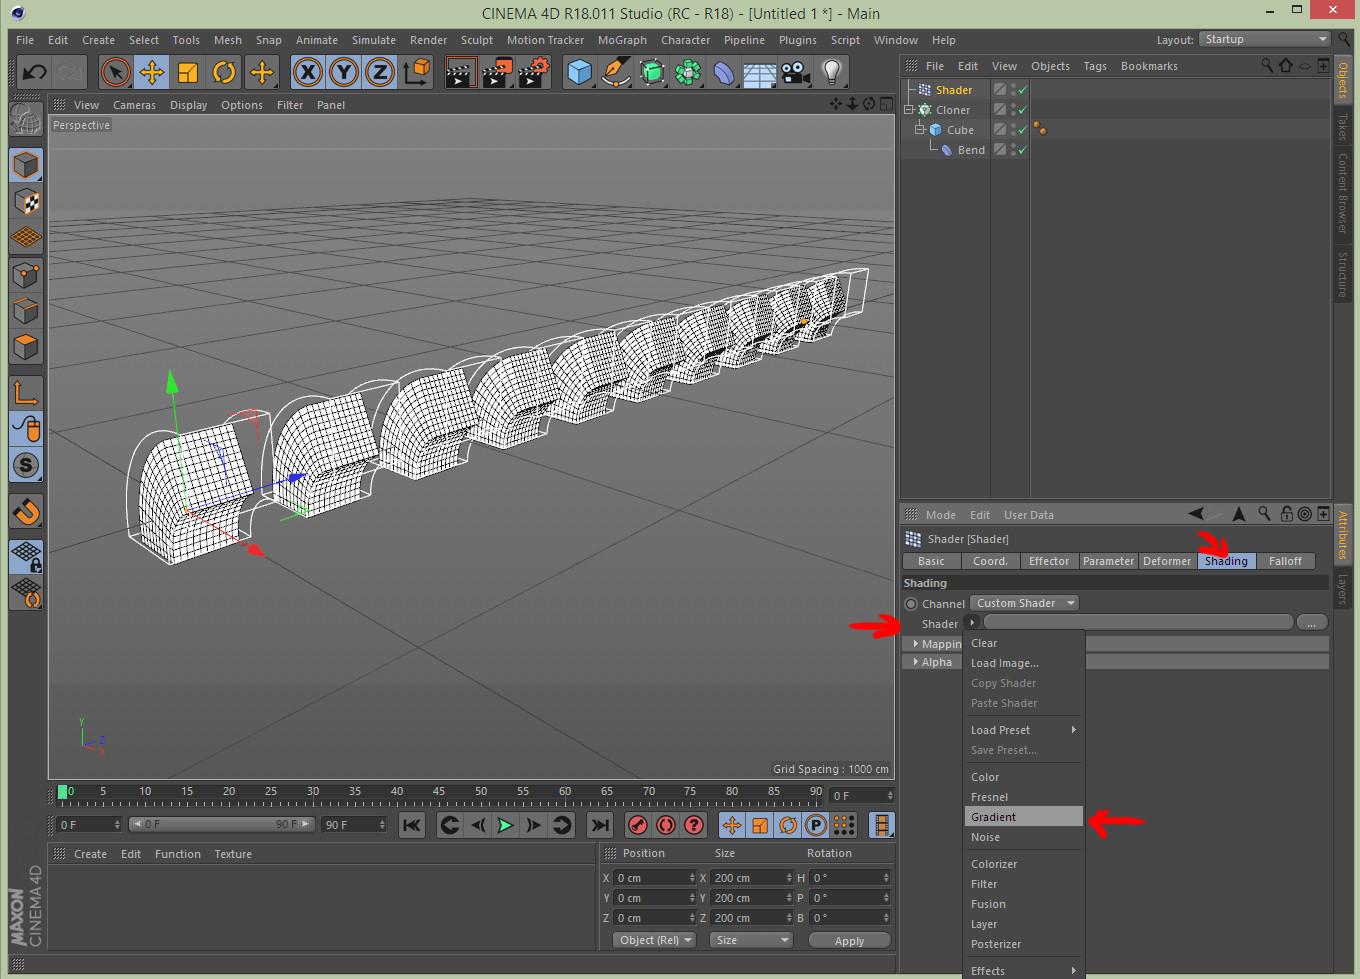
Task: Toggle Shader object enabled checkmark
Action: [x=1022, y=90]
